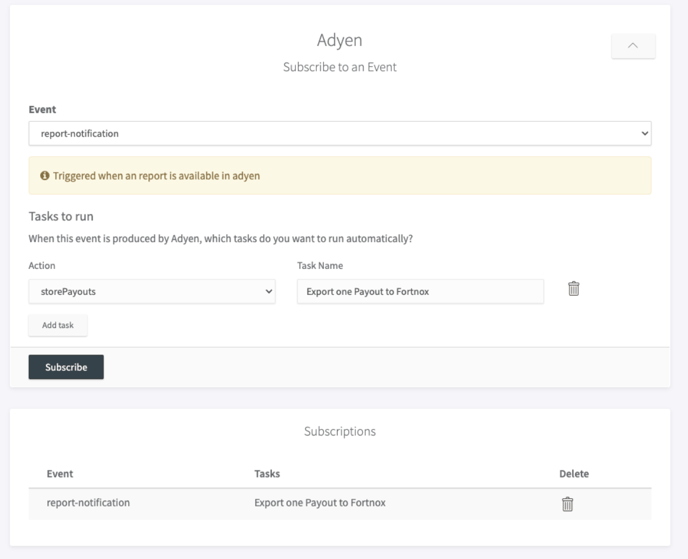Select the Export one Payout to Fortnox cell

coord(320,503)
